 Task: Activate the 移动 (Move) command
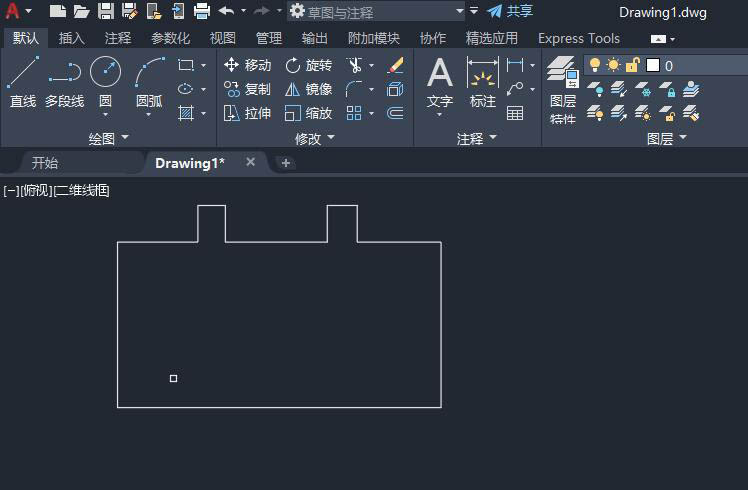[x=247, y=65]
